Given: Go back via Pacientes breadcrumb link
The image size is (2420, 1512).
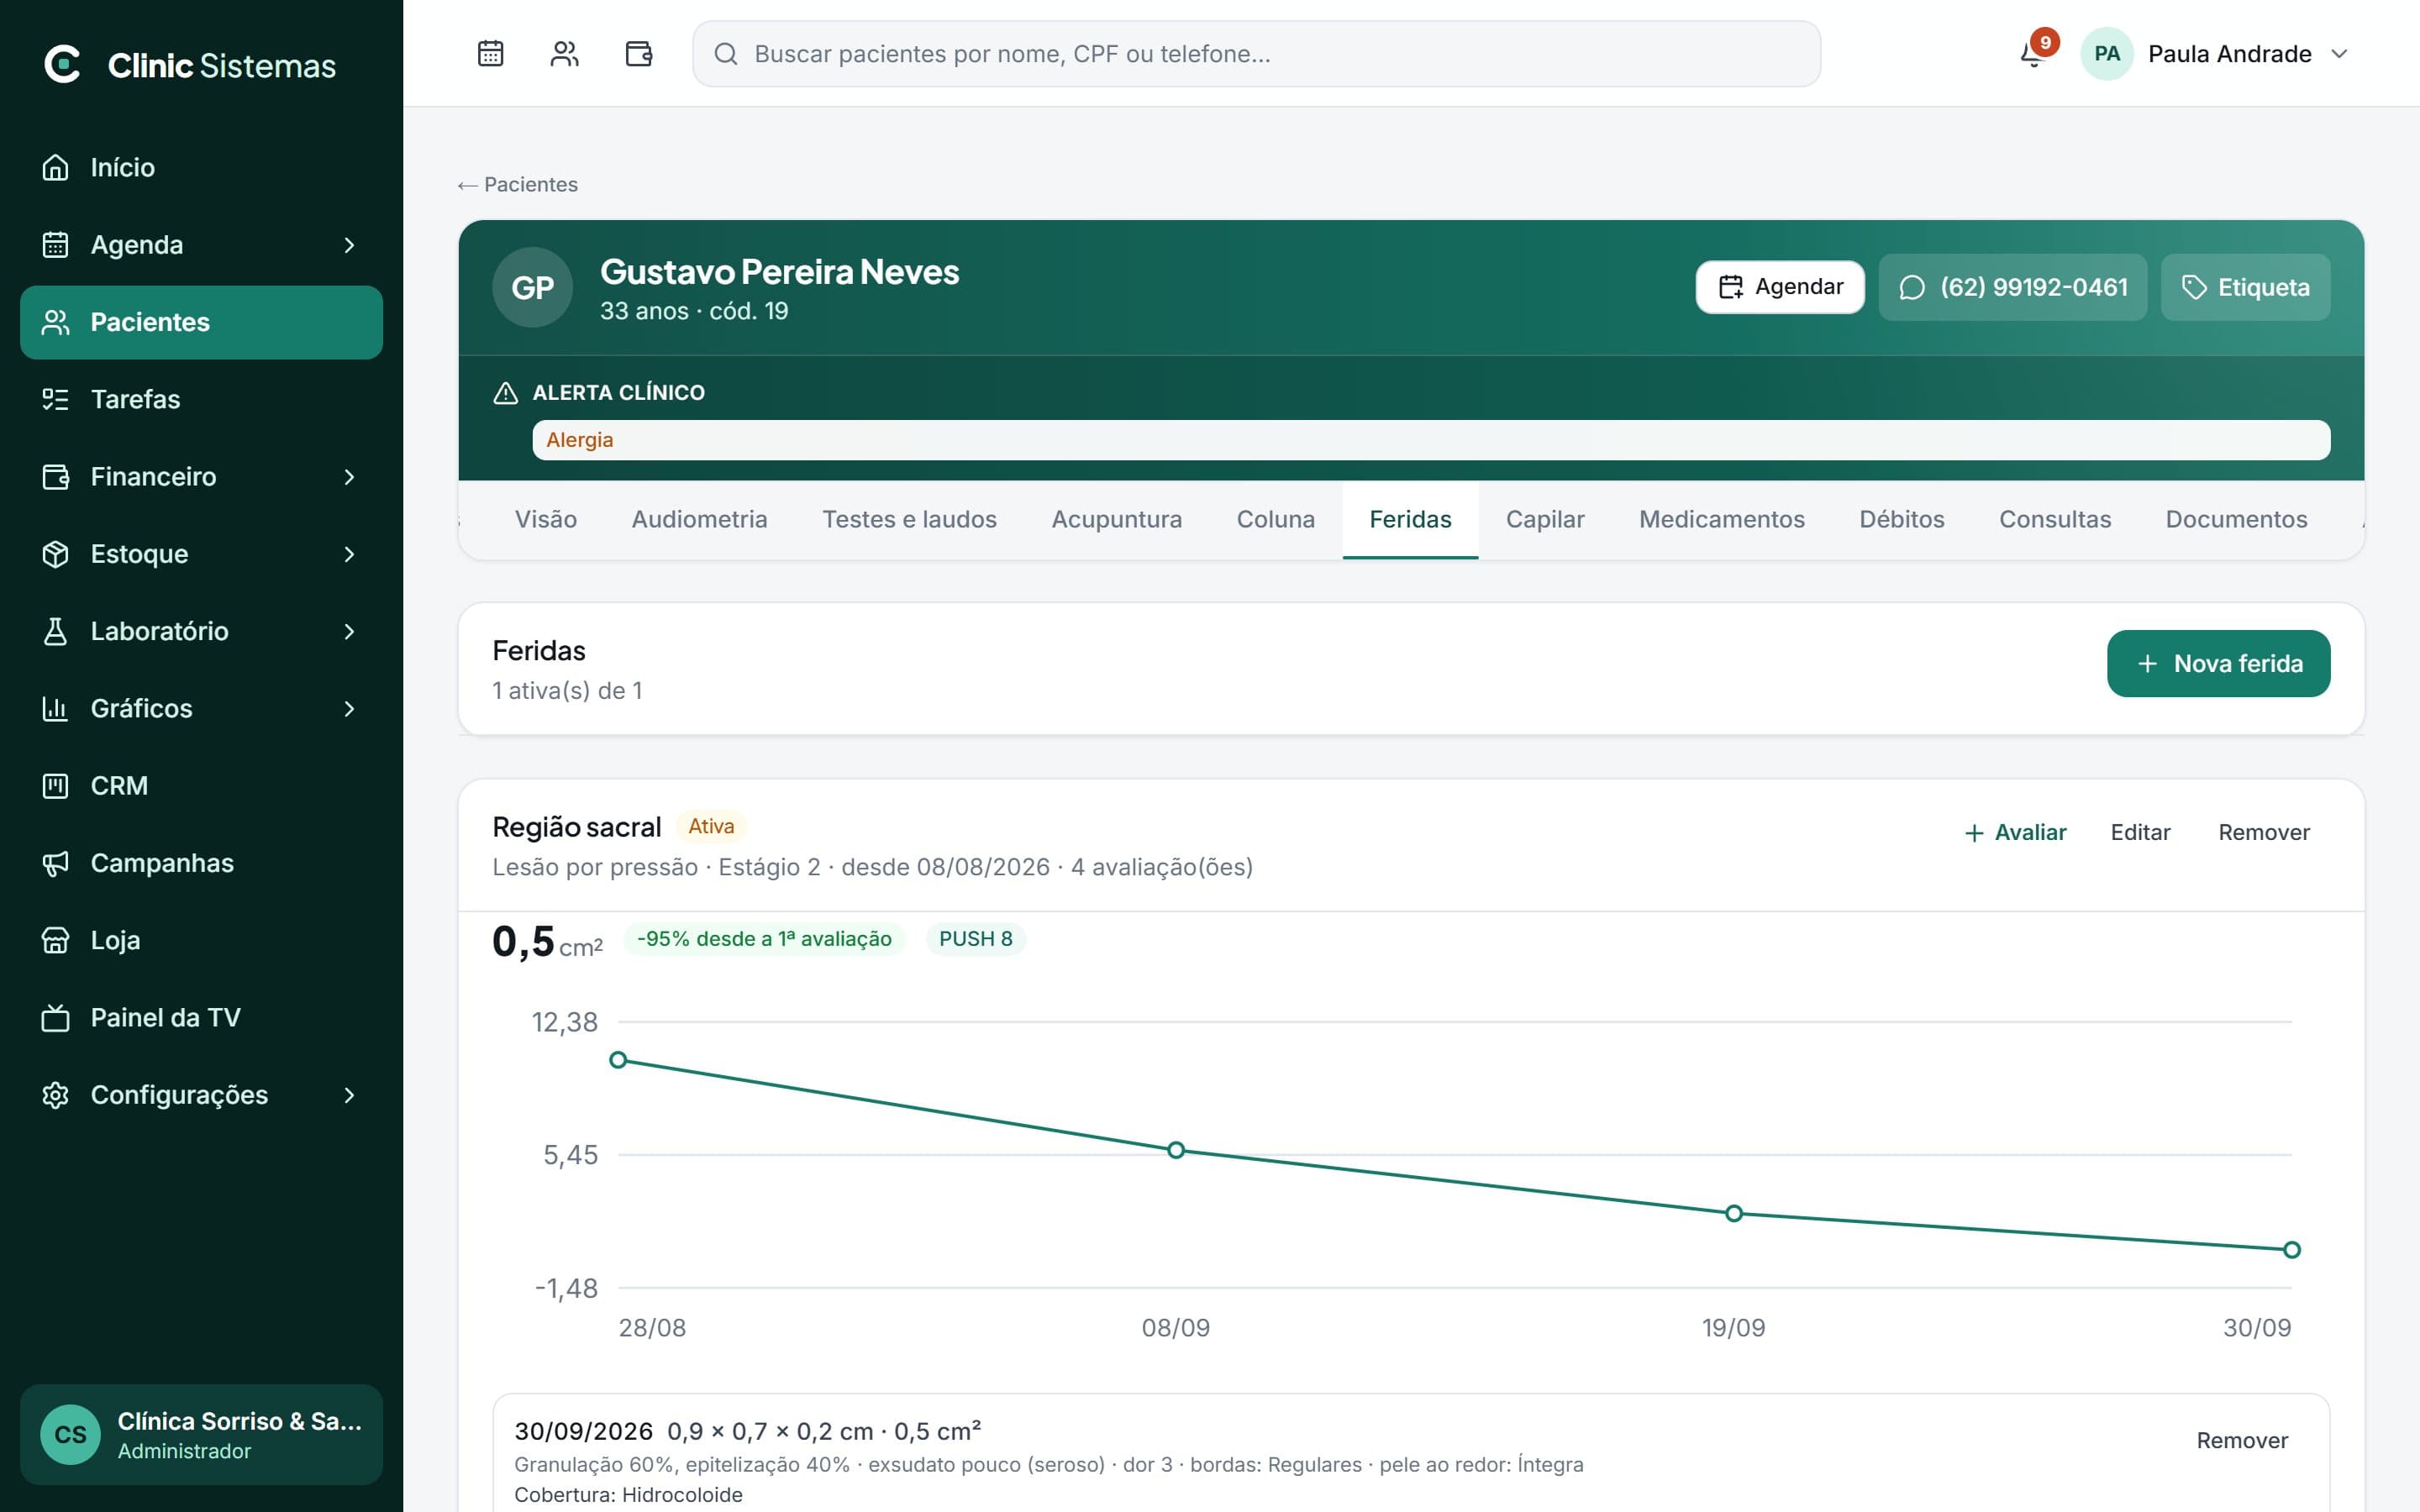Looking at the screenshot, I should coord(518,184).
